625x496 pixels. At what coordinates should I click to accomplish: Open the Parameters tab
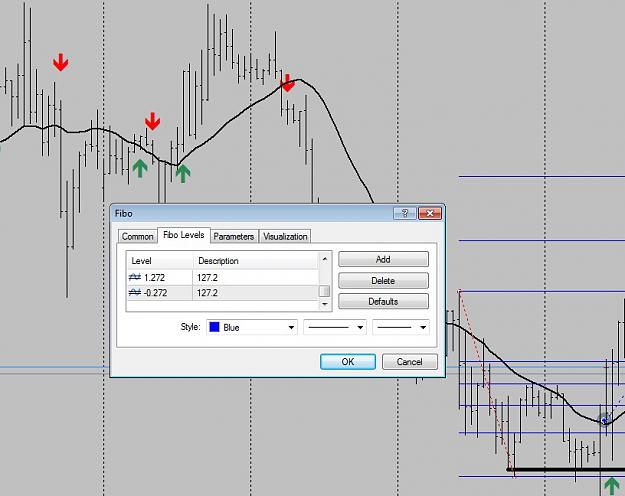click(x=234, y=236)
